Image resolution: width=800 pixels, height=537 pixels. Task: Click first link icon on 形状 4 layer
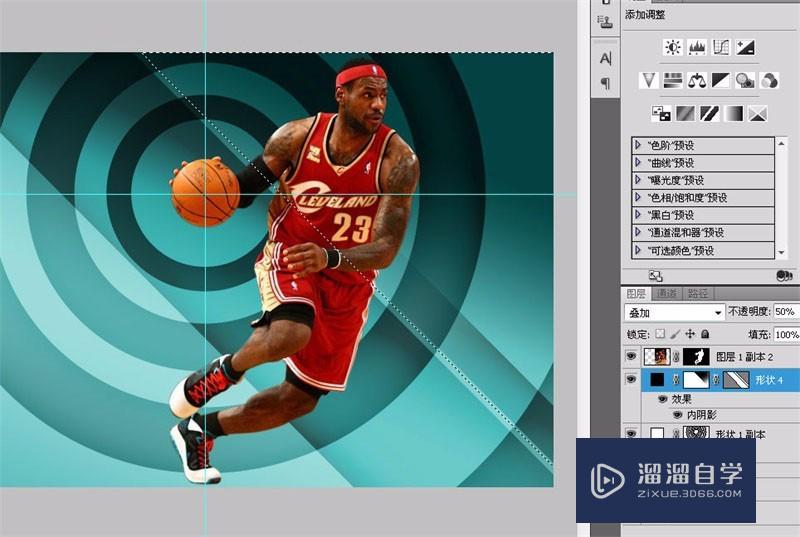tap(676, 380)
